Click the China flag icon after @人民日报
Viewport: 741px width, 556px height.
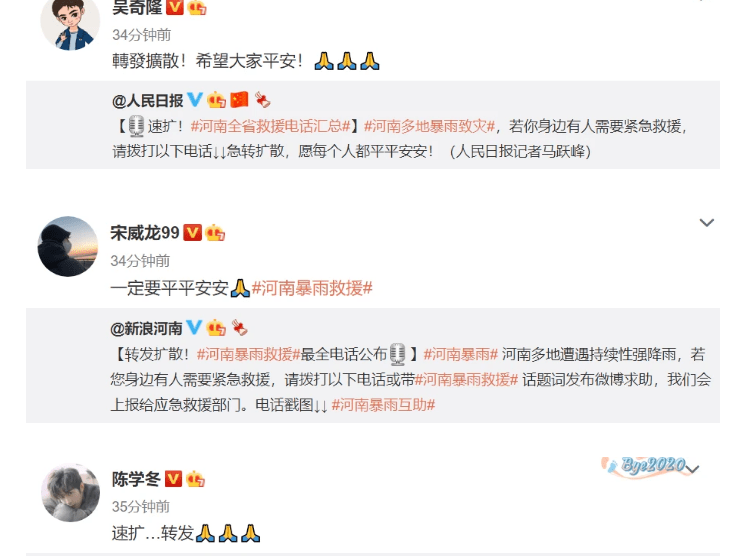pos(239,100)
